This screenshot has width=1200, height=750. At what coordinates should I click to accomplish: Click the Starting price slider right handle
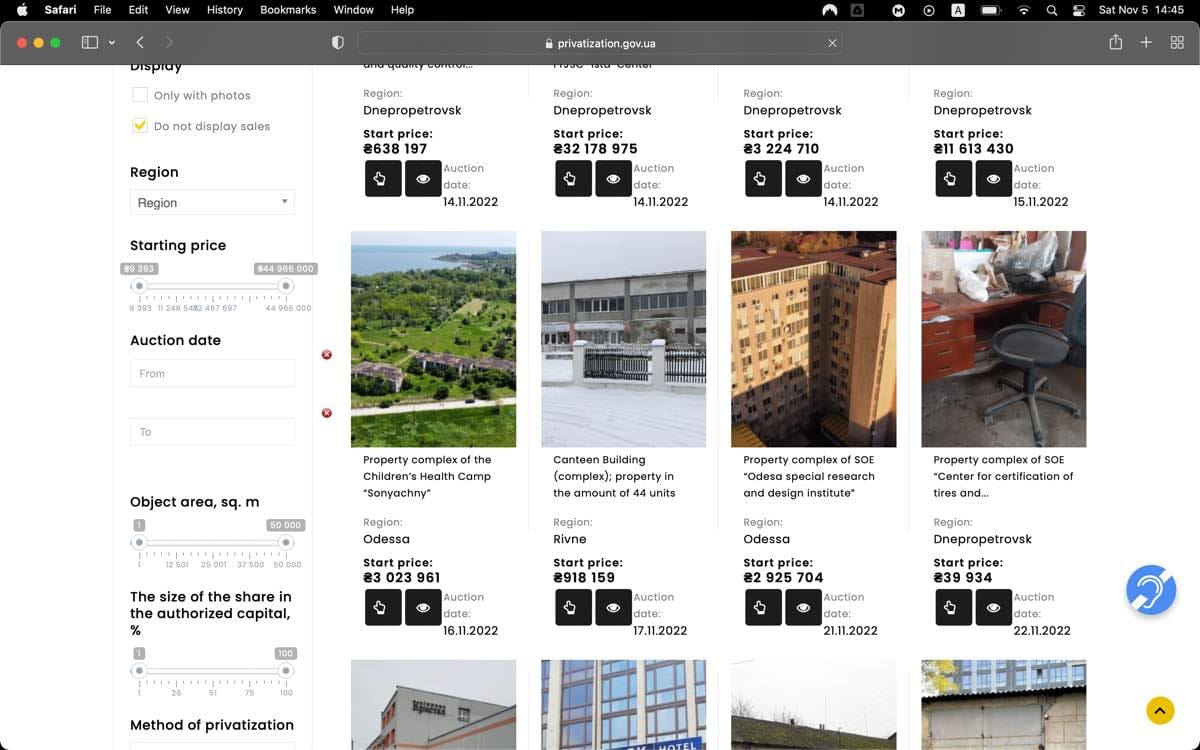tap(285, 286)
